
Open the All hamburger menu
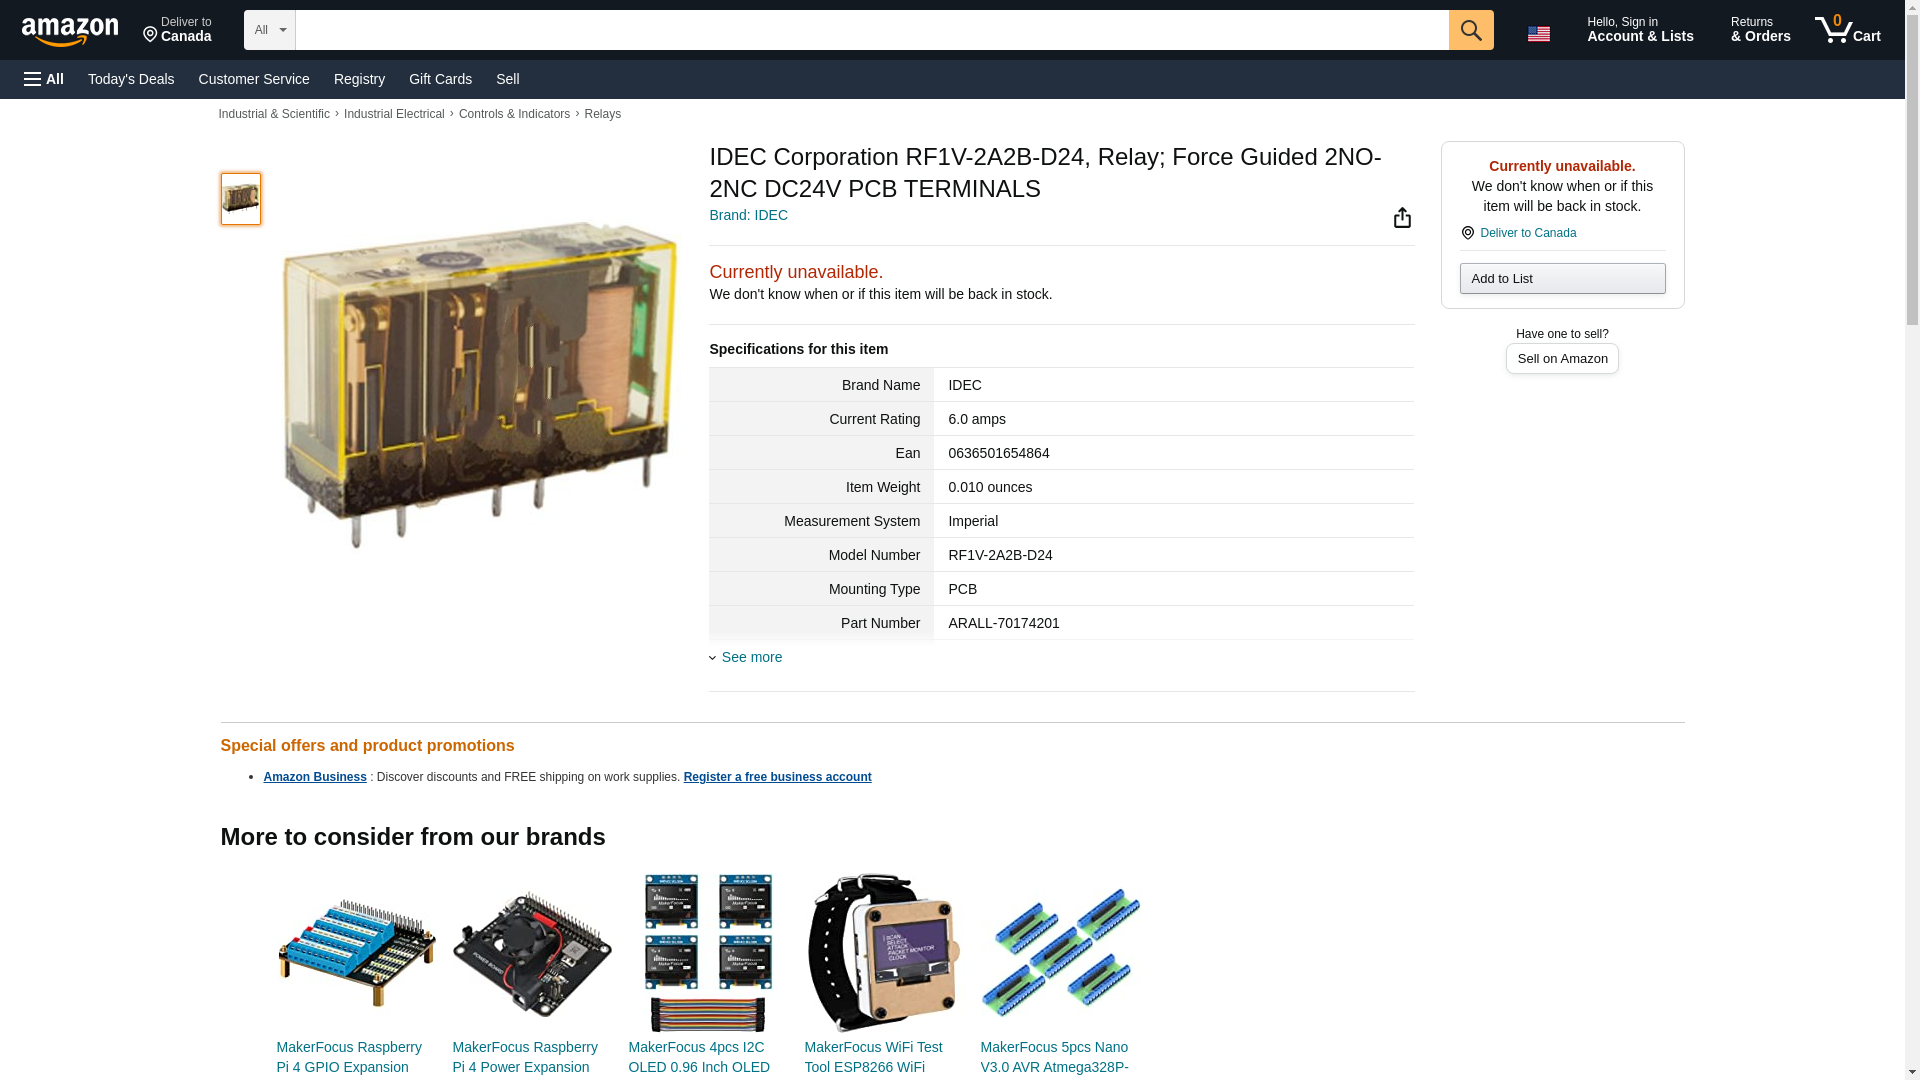44,79
